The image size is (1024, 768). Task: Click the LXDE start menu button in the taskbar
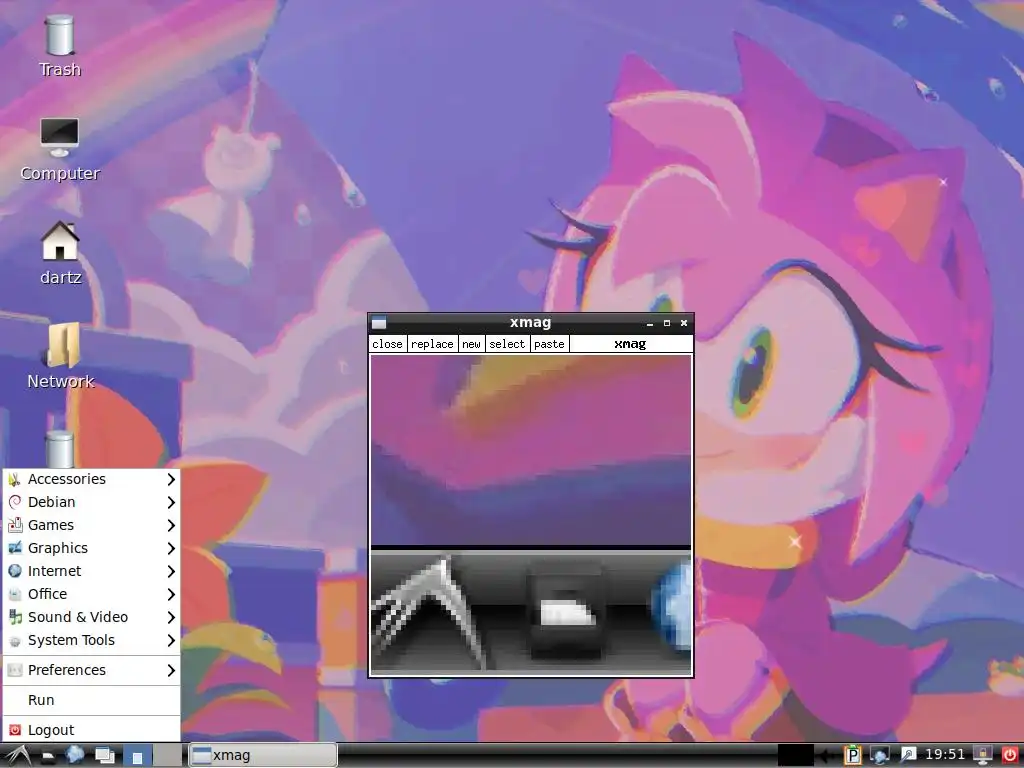point(16,756)
